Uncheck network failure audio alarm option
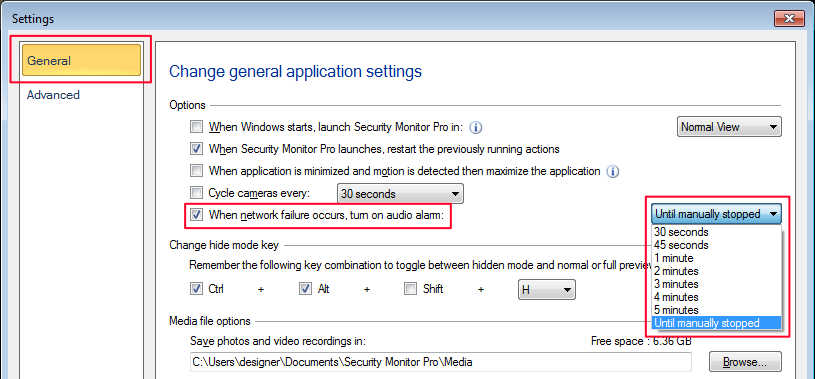Viewport: 815px width, 379px height. 196,214
